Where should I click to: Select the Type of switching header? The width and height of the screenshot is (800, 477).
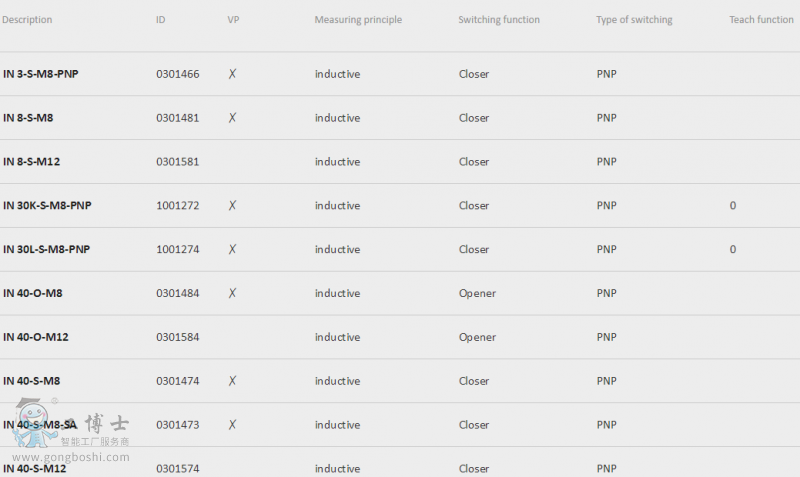(634, 19)
